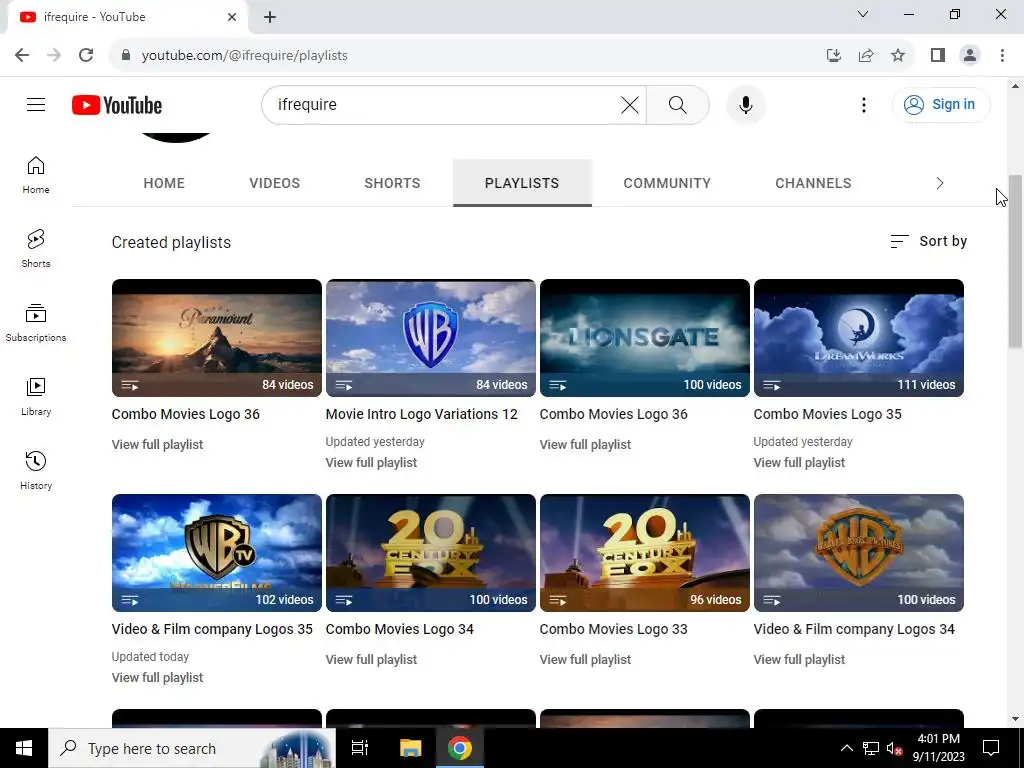Open Shorts in the sidebar
The width and height of the screenshot is (1024, 768).
(x=36, y=249)
